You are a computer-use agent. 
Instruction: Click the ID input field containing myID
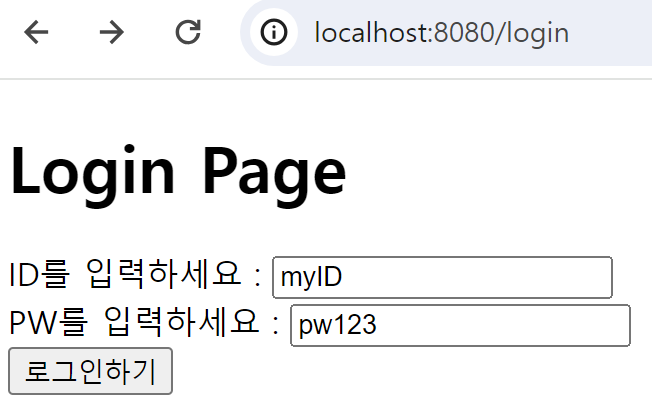pyautogui.click(x=442, y=277)
